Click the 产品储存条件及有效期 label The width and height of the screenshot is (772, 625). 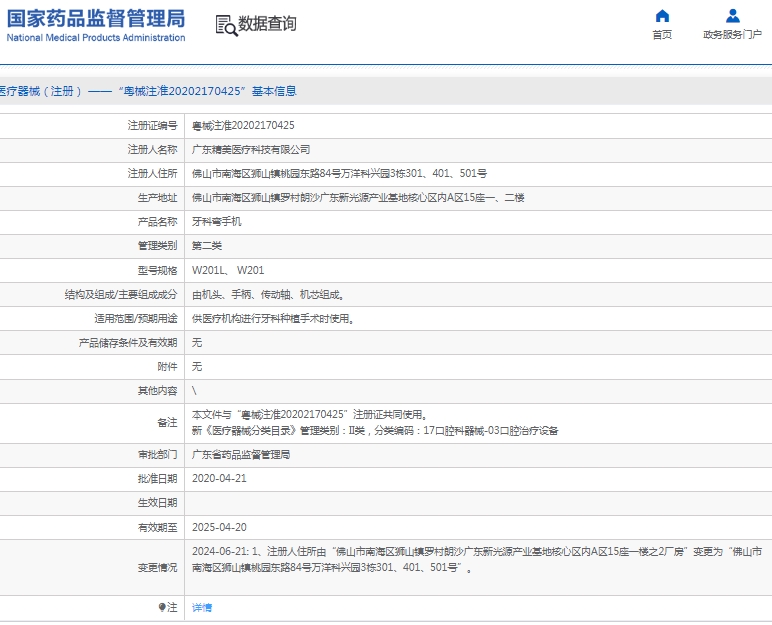tap(128, 343)
